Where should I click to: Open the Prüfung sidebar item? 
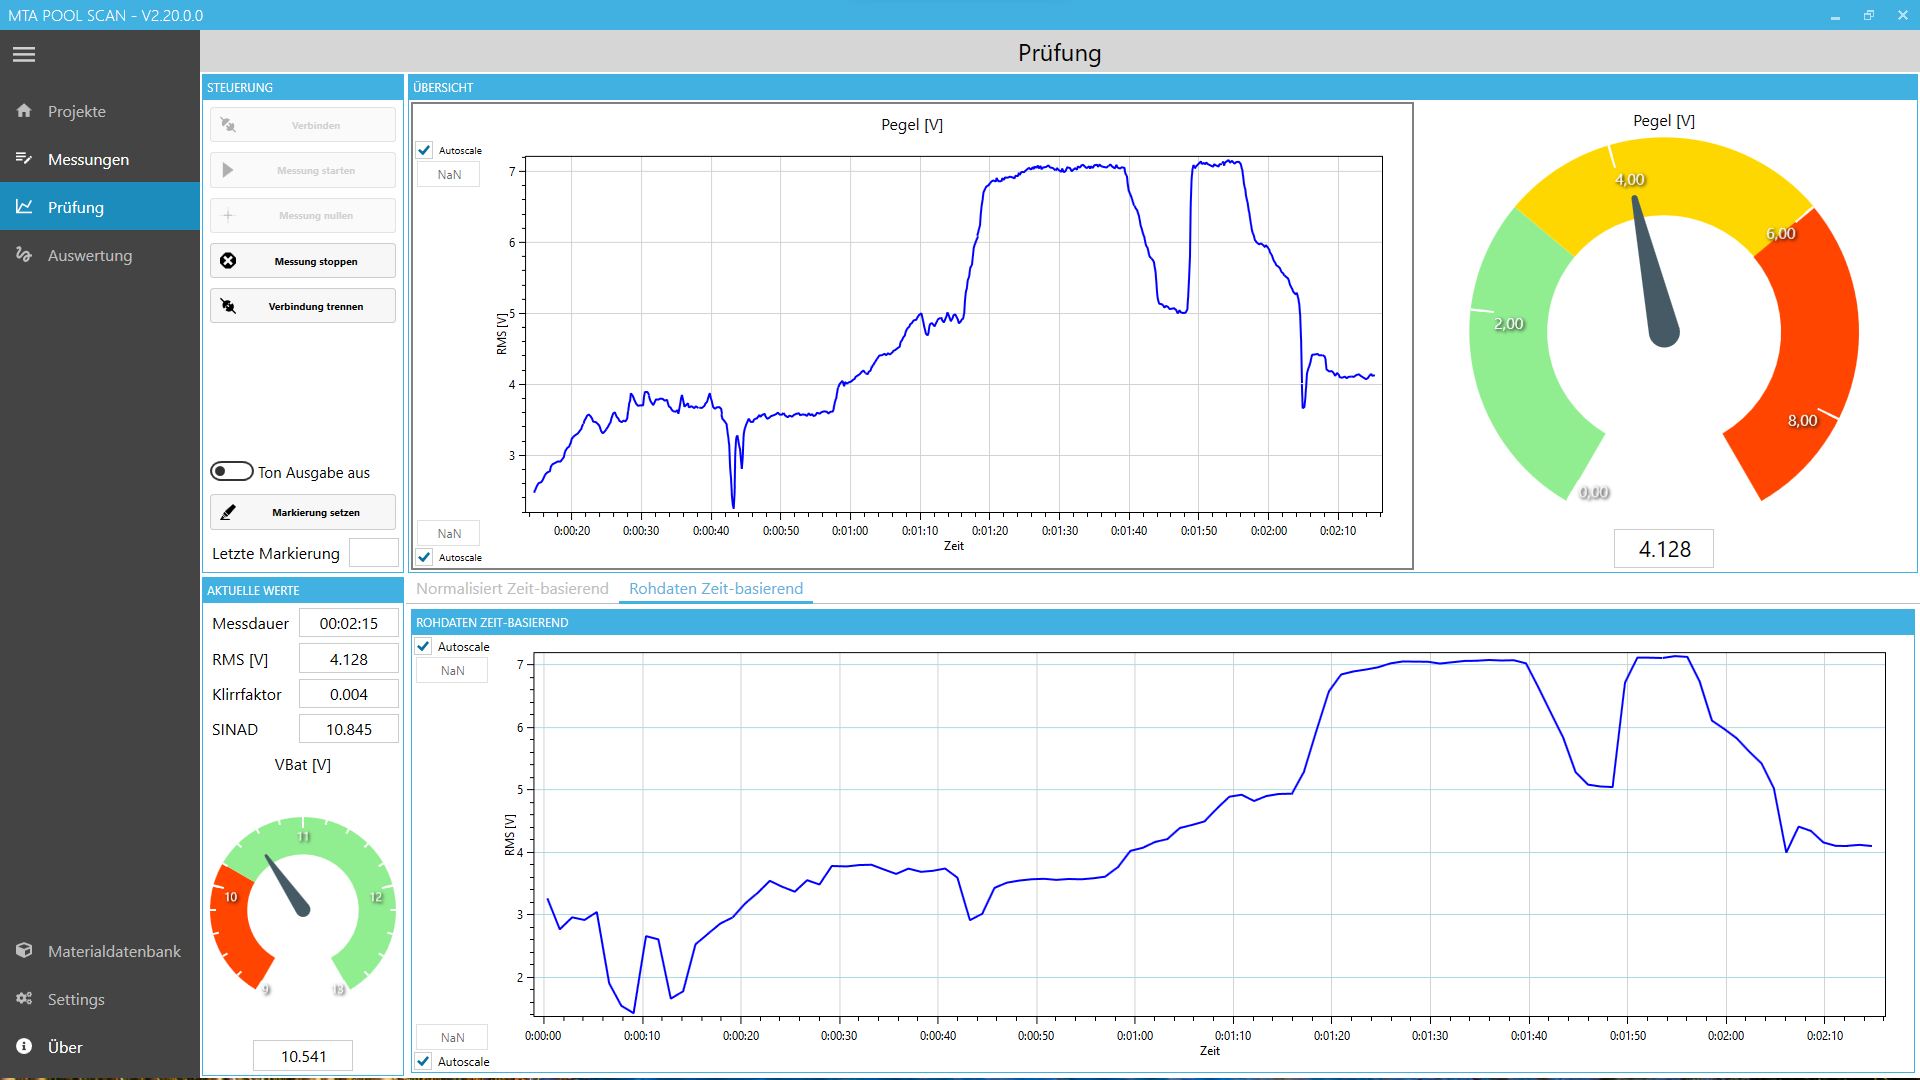[x=76, y=207]
